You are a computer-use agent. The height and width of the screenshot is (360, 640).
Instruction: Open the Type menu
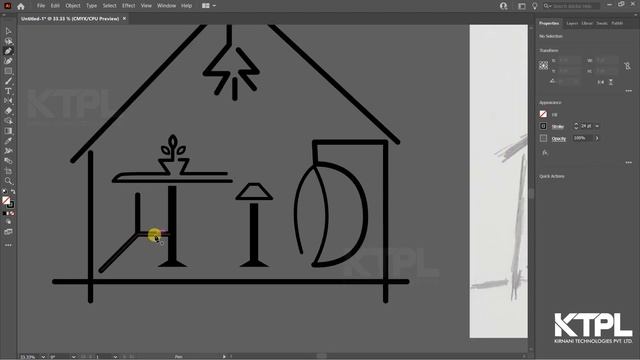click(x=91, y=6)
